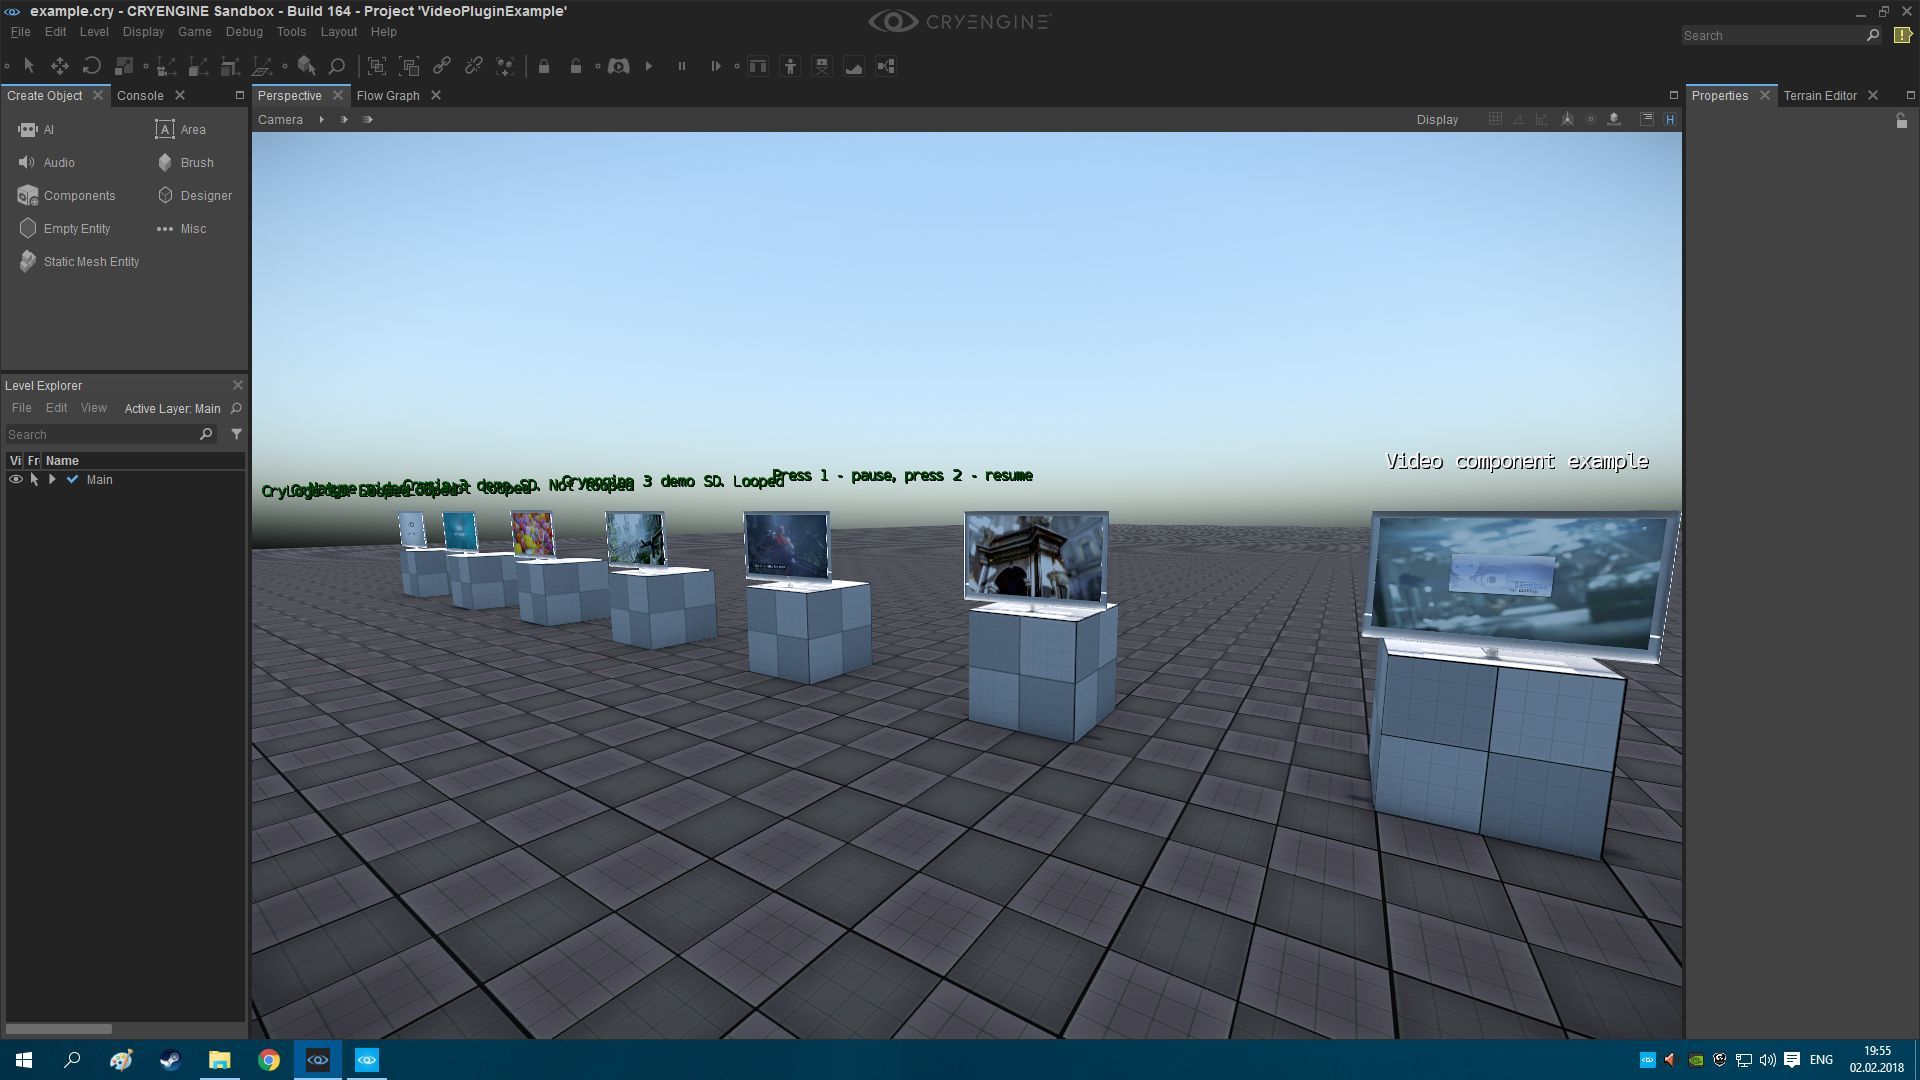Screen dimensions: 1920x1080
Task: Click the closed padlock freeze icon
Action: (x=544, y=66)
